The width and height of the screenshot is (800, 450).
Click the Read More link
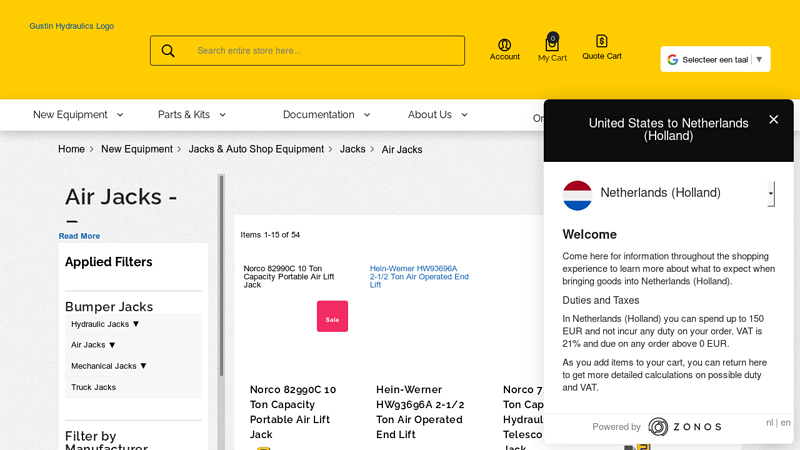(x=79, y=236)
